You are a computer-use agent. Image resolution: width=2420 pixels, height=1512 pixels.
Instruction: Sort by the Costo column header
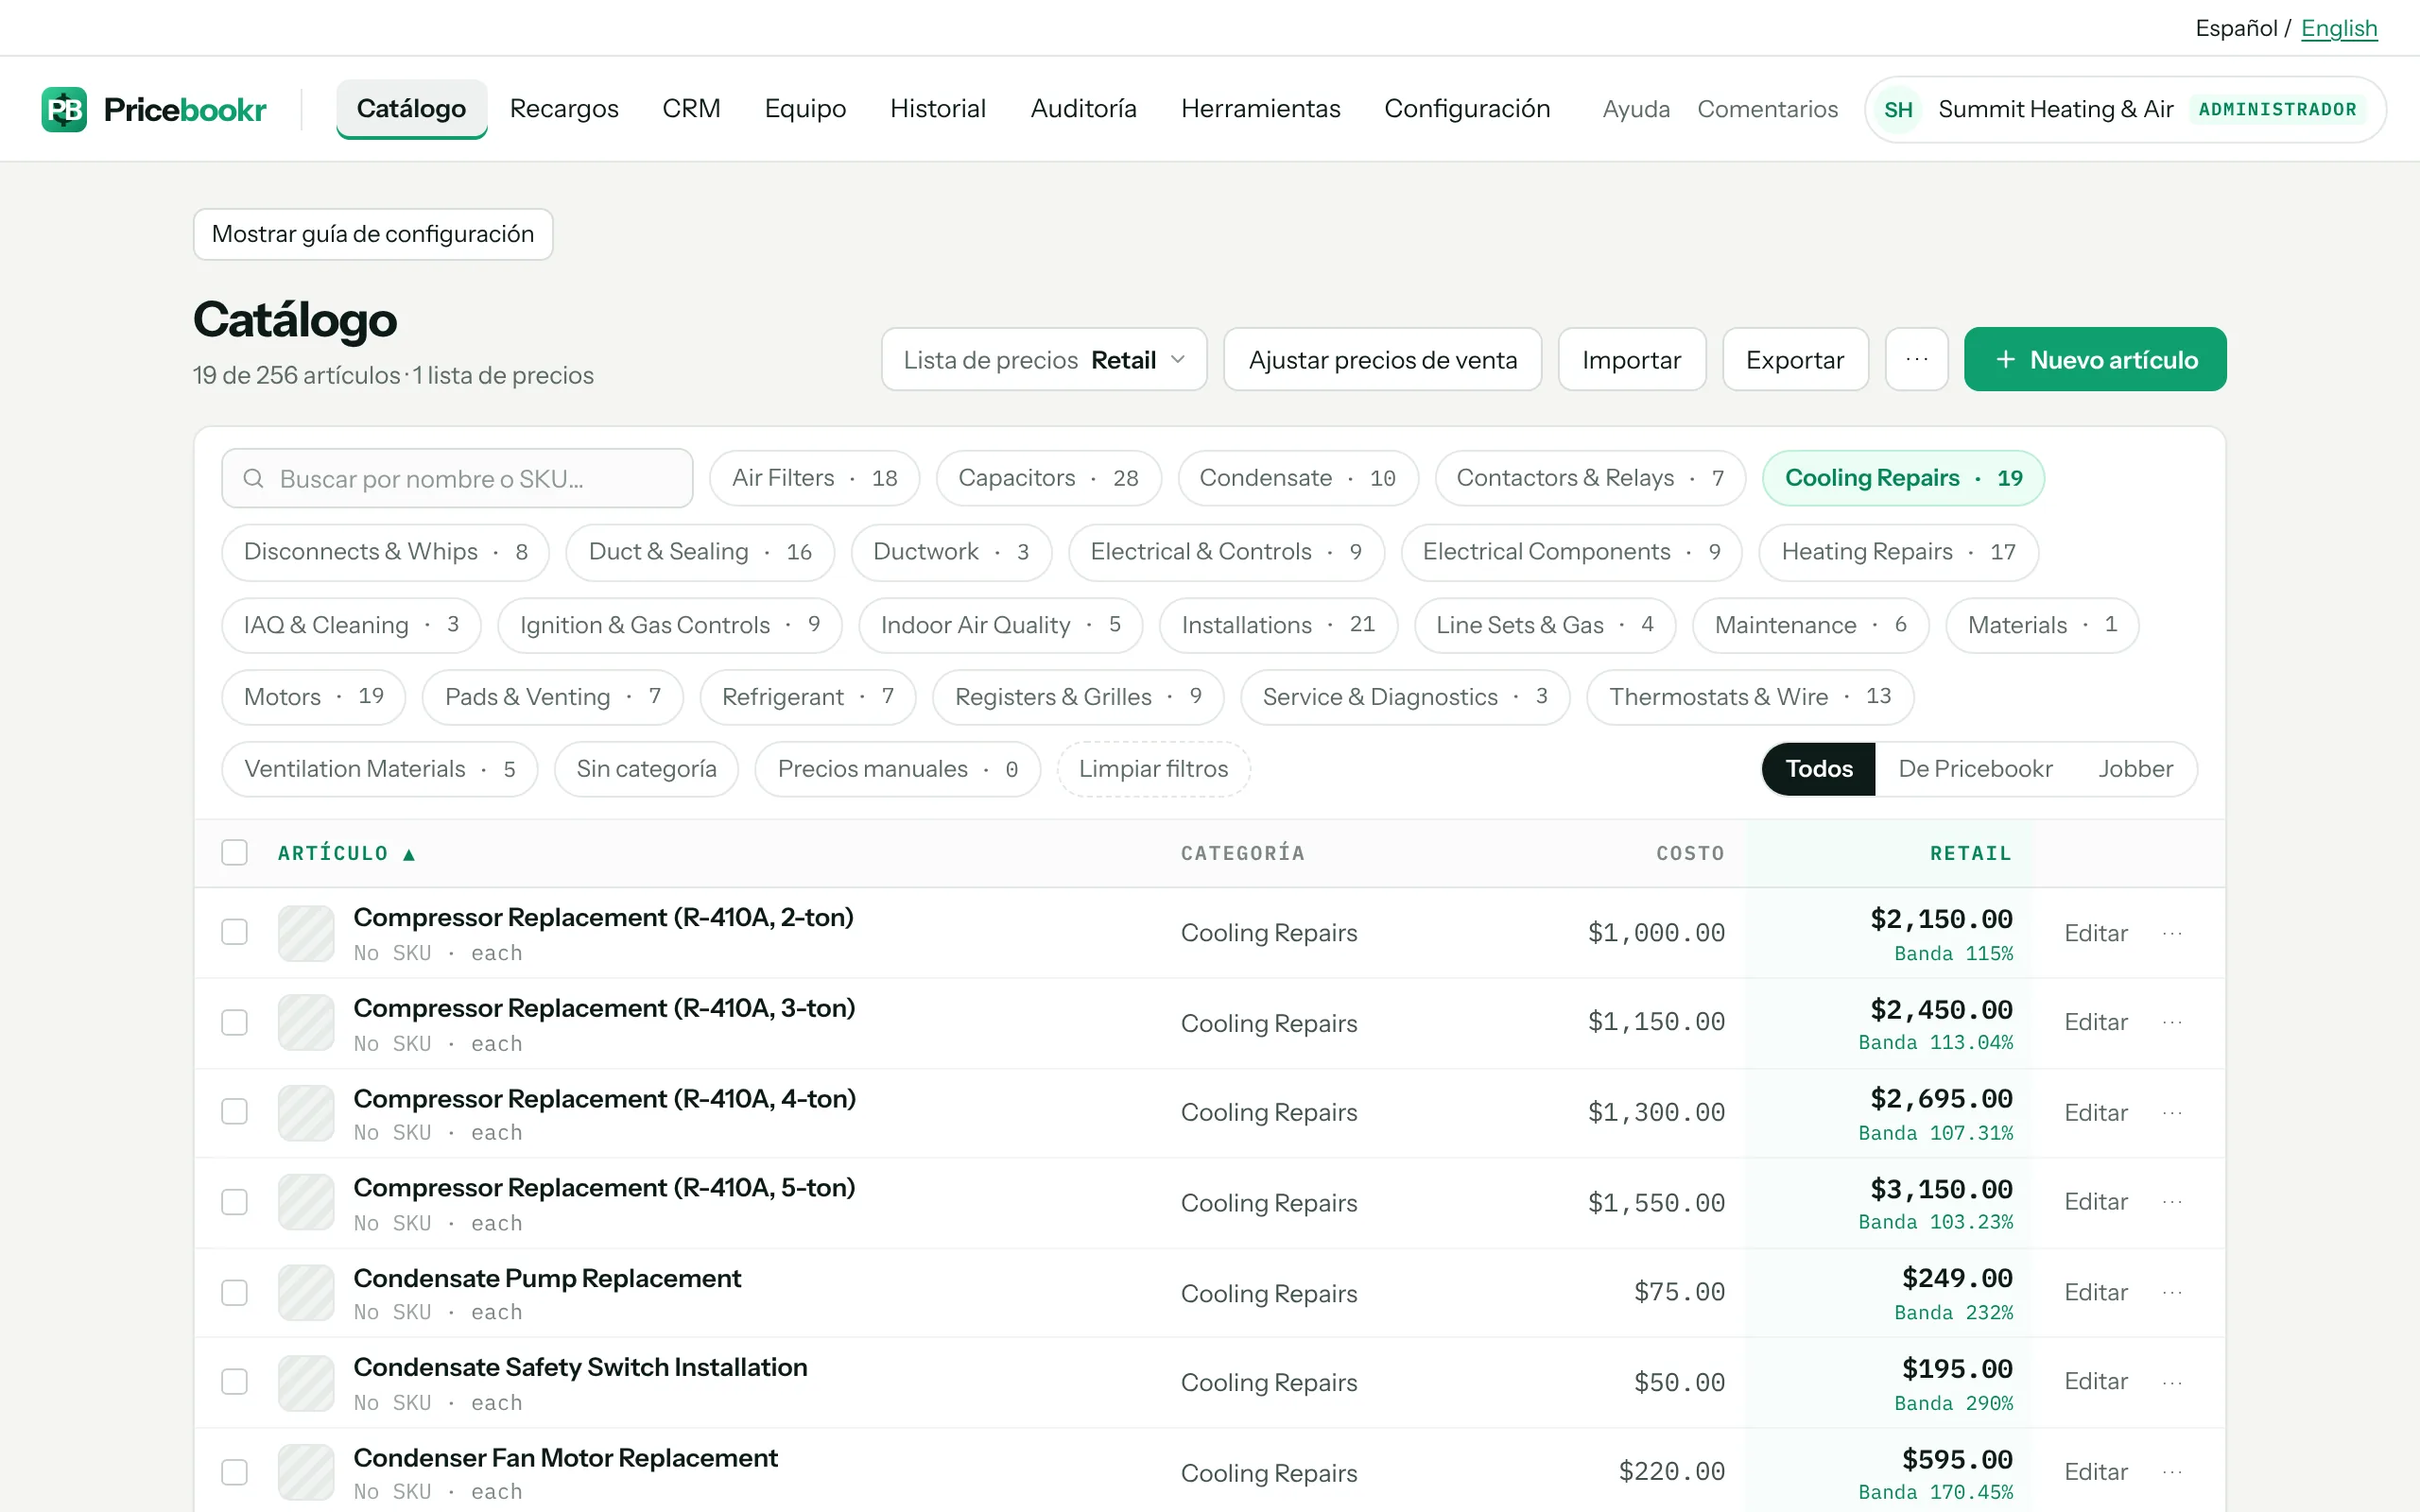(1690, 853)
